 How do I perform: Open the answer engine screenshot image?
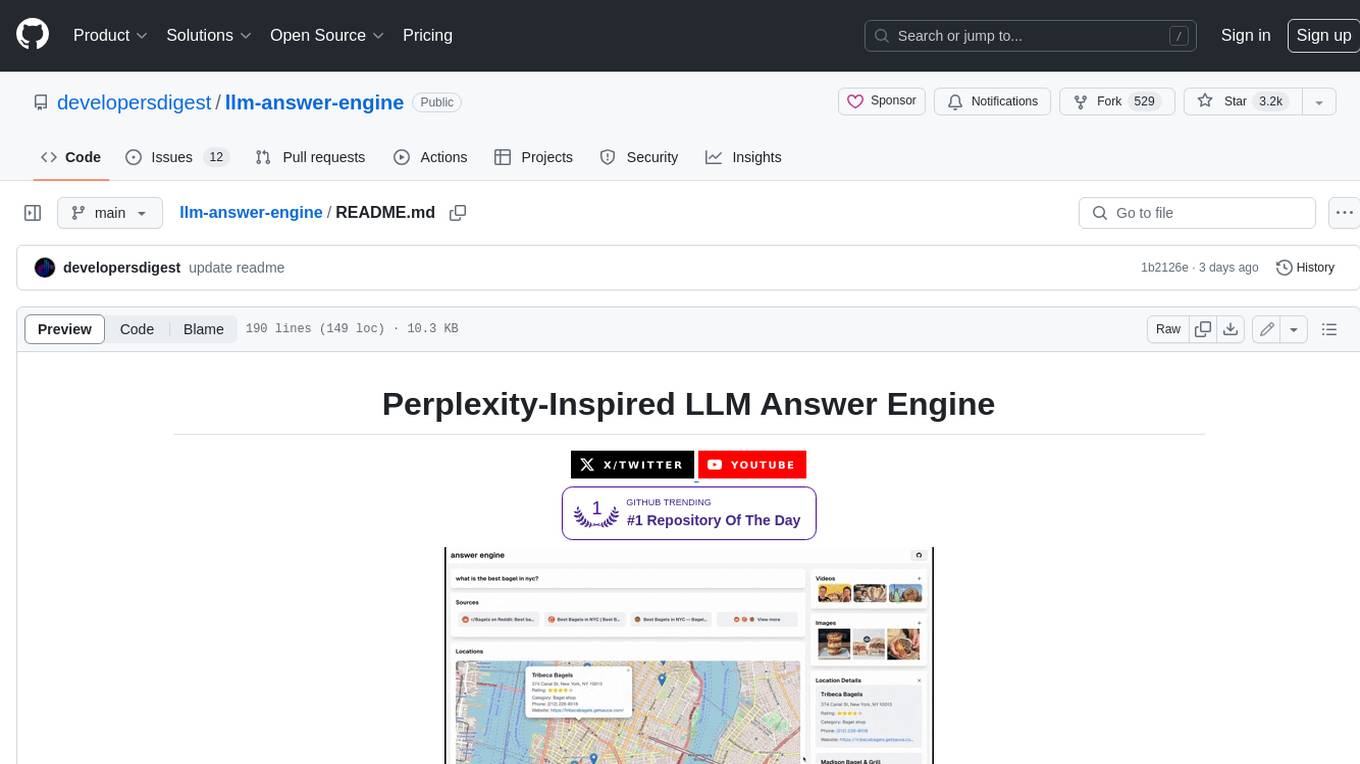coord(689,655)
